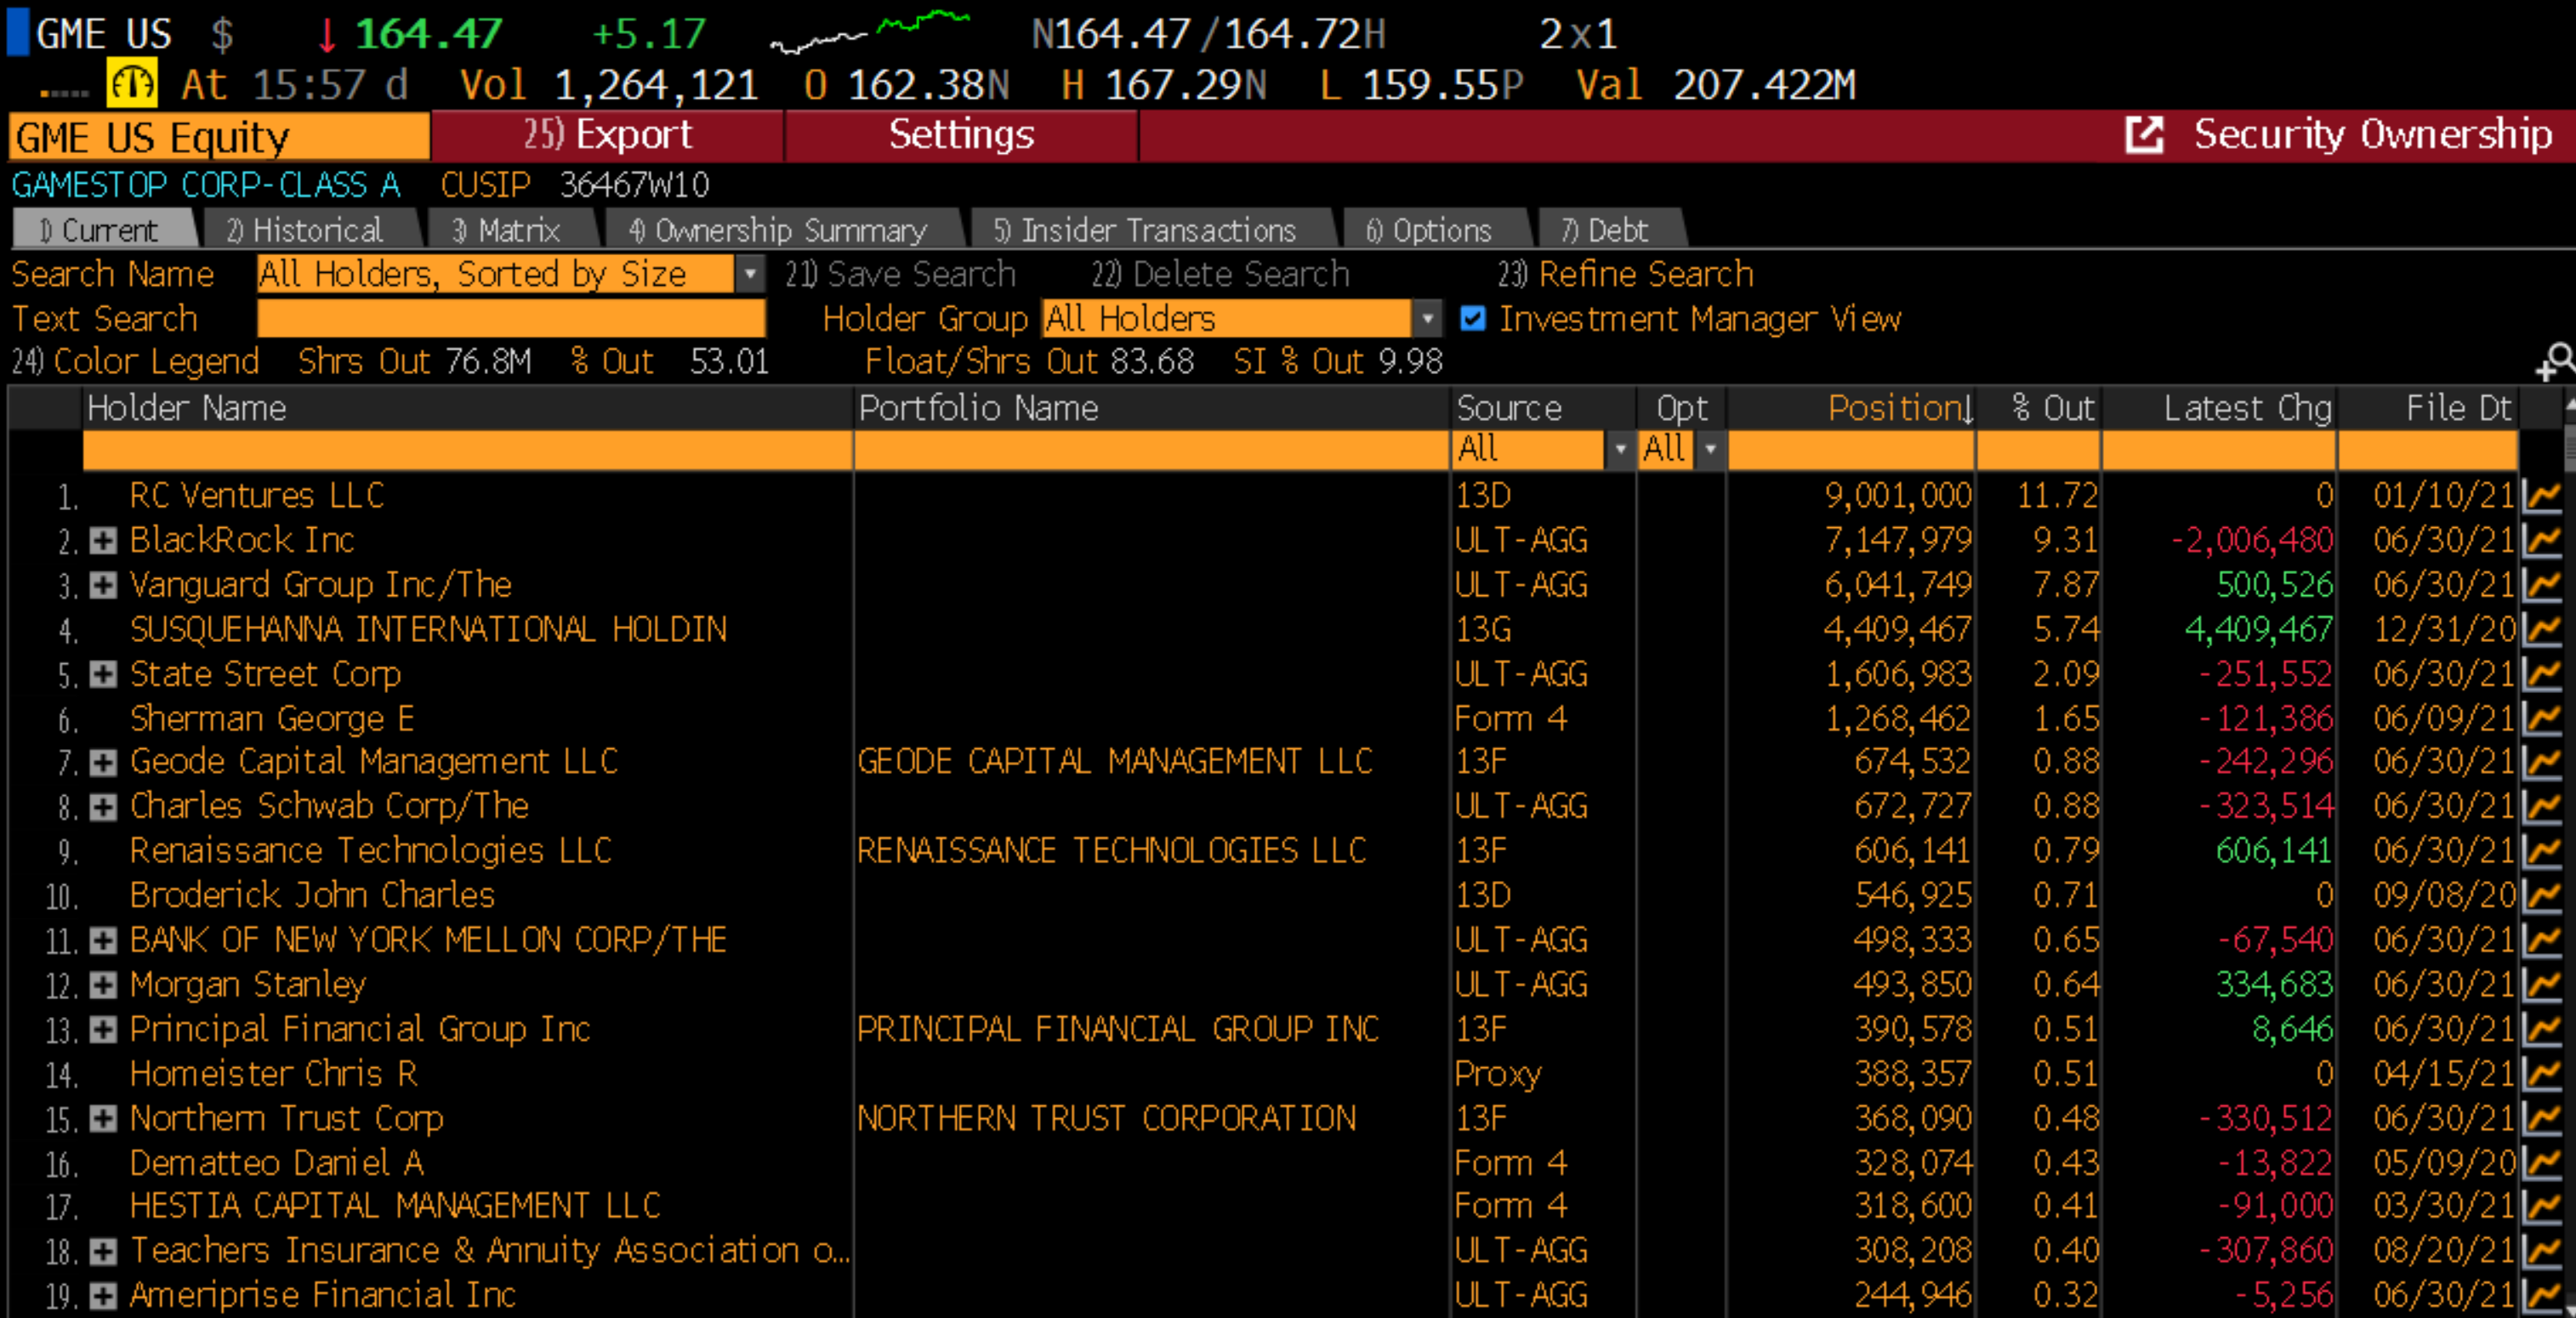The width and height of the screenshot is (2576, 1318).
Task: Open chart icon for Geode Capital Management row
Action: coord(2541,763)
